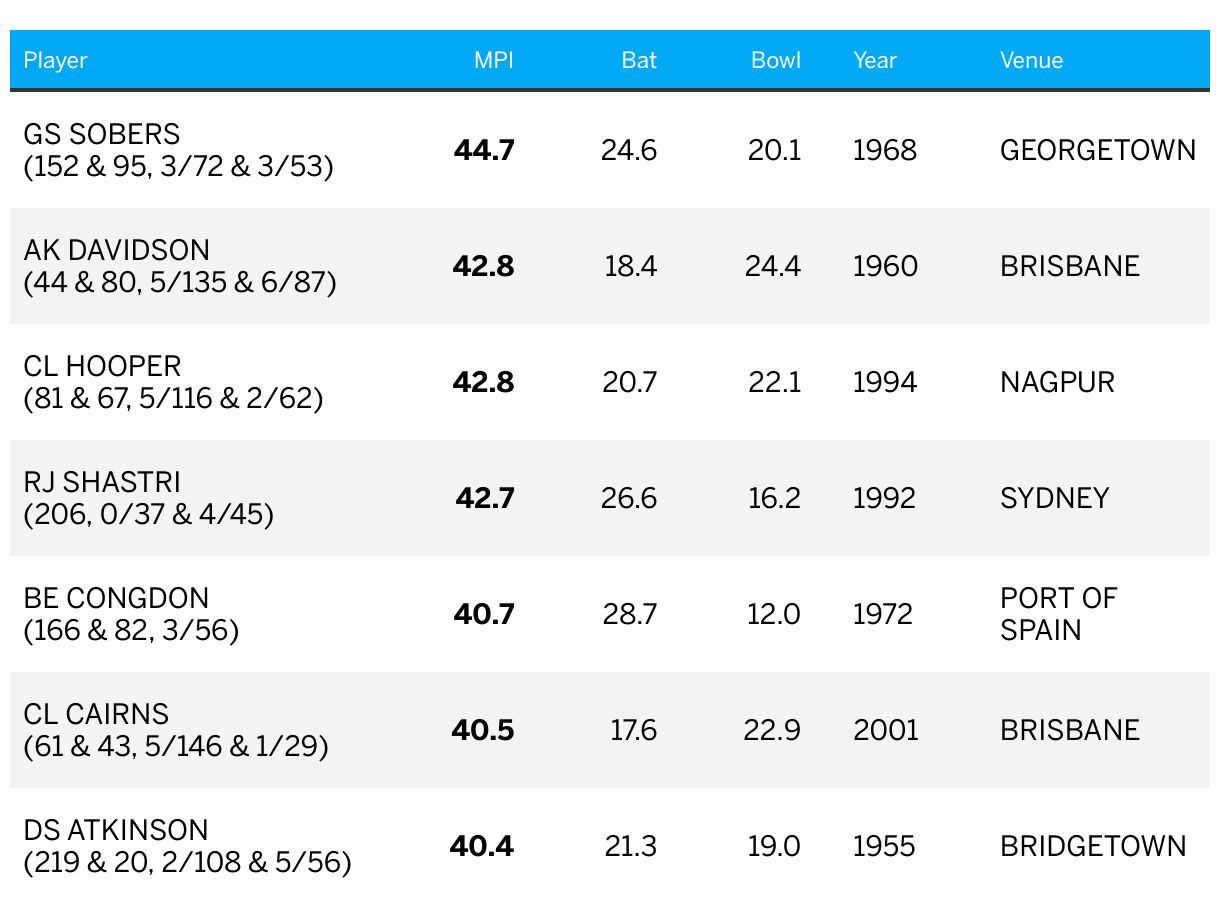Select DS ATKINSON player name

pos(116,830)
